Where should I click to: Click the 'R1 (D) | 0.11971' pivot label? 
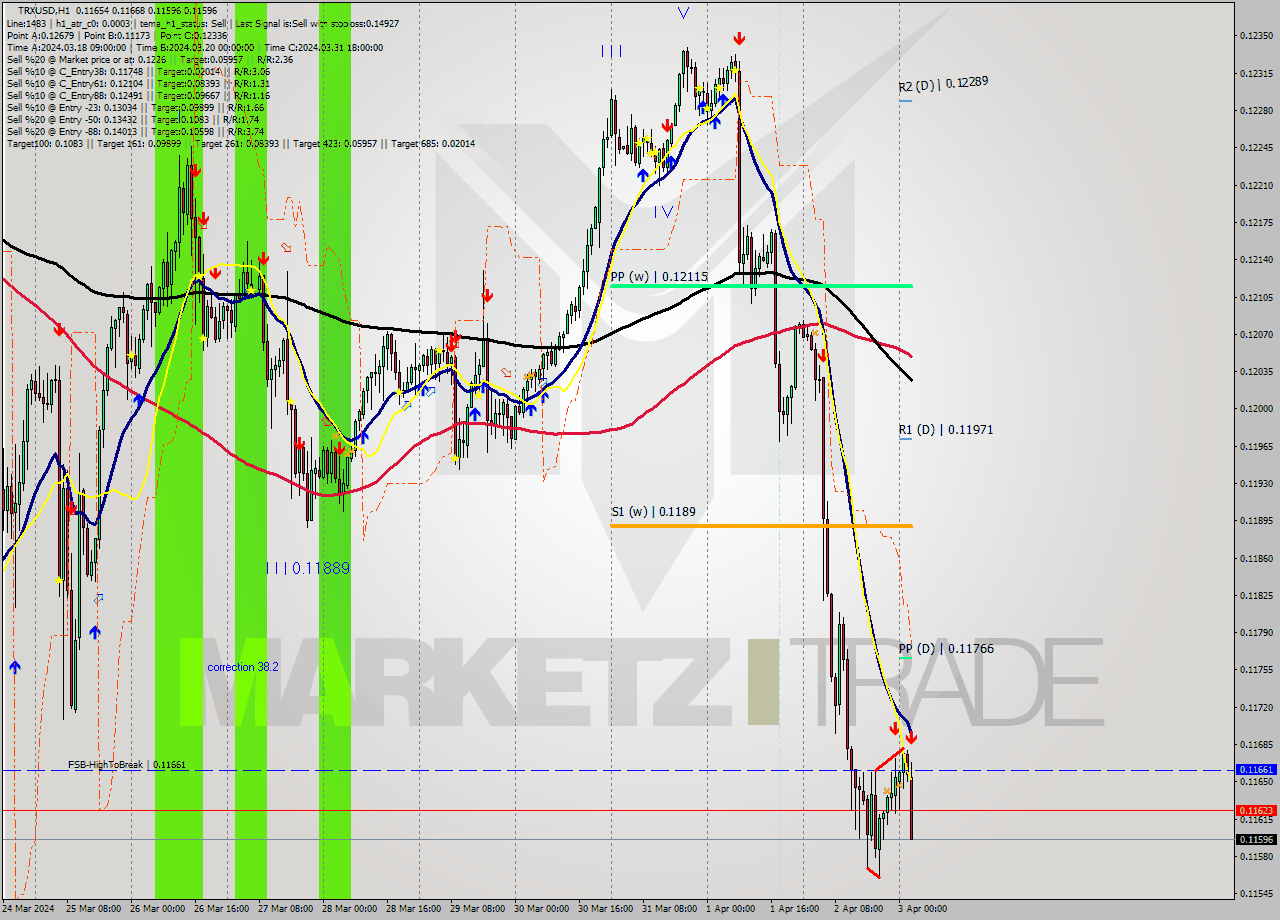click(945, 430)
